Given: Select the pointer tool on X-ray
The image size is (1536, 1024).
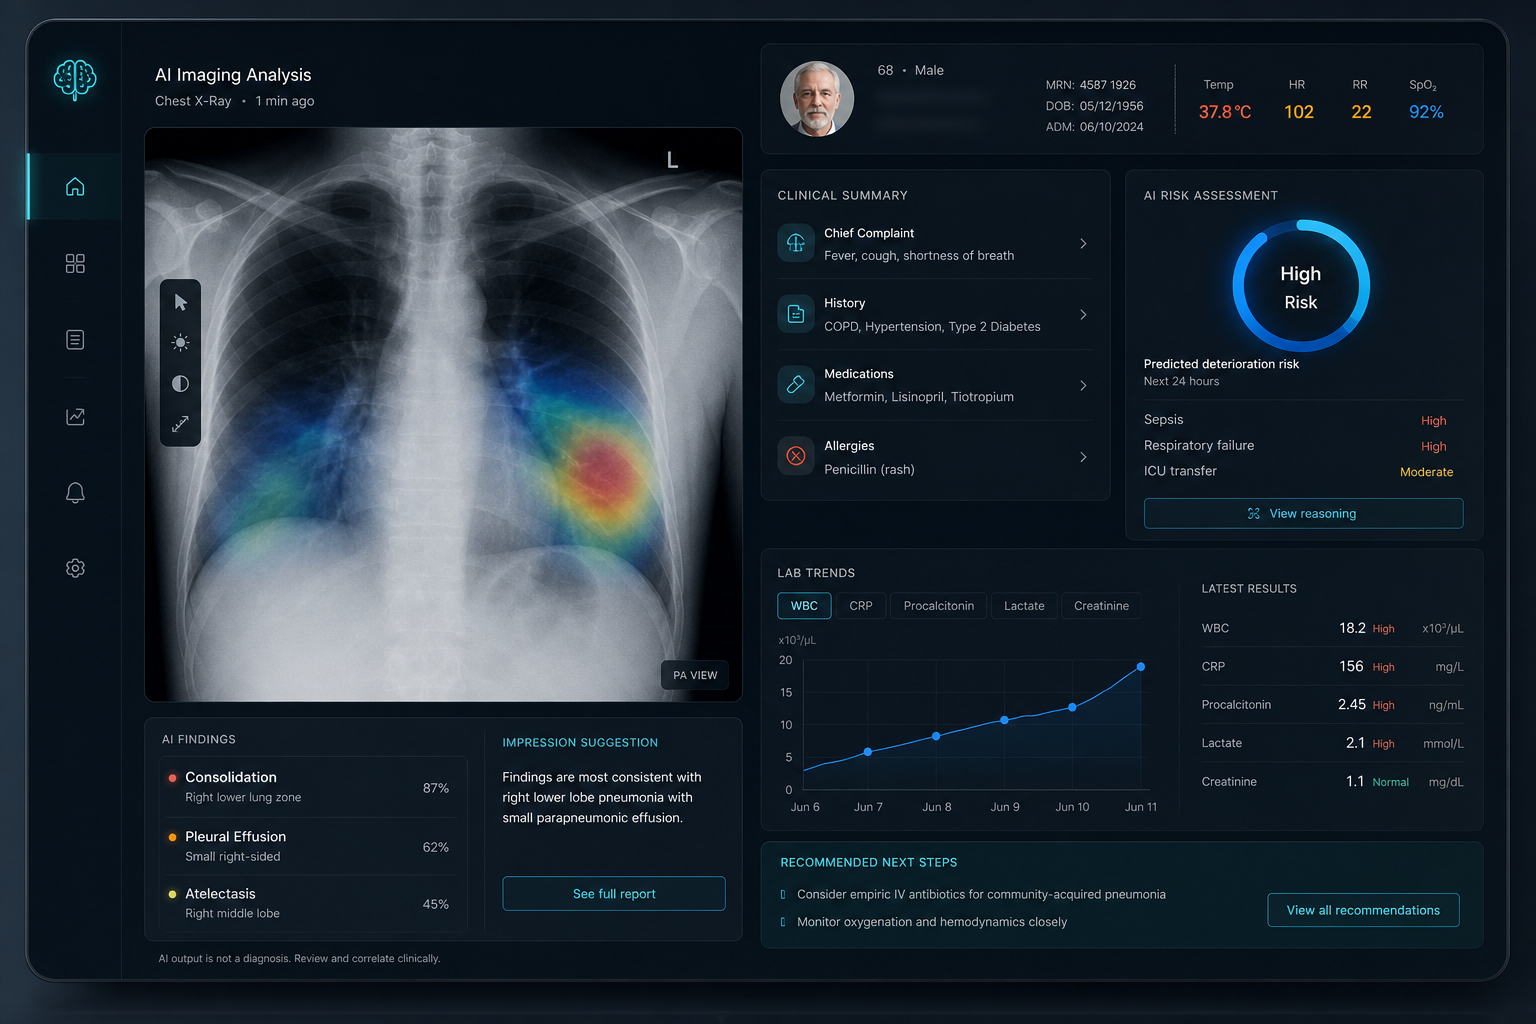Looking at the screenshot, I should click(x=181, y=302).
